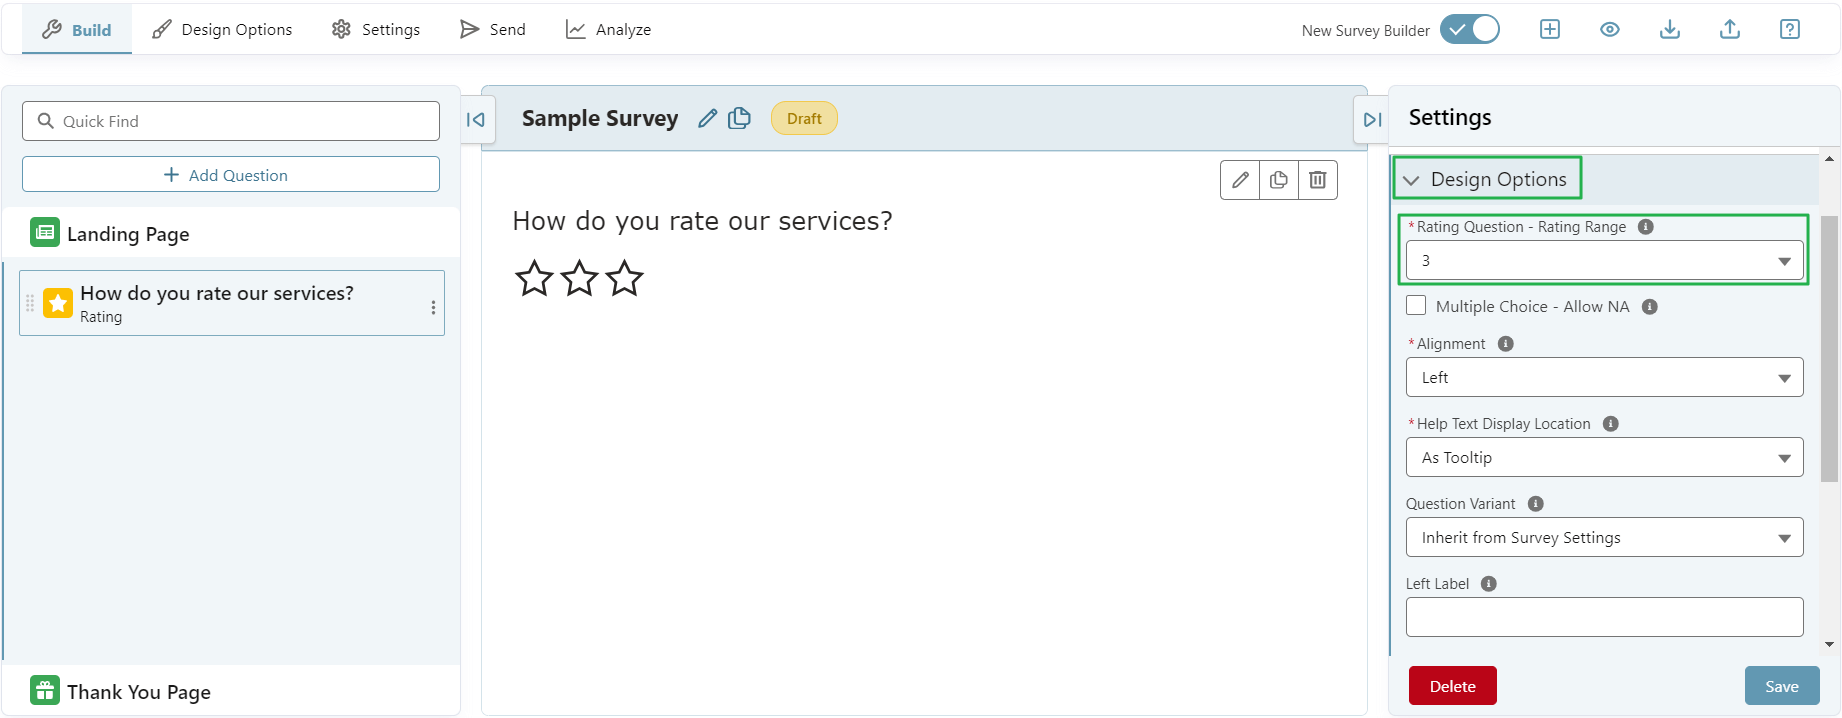Click the info icon next to Question Variant
The image size is (1842, 718).
click(1535, 503)
